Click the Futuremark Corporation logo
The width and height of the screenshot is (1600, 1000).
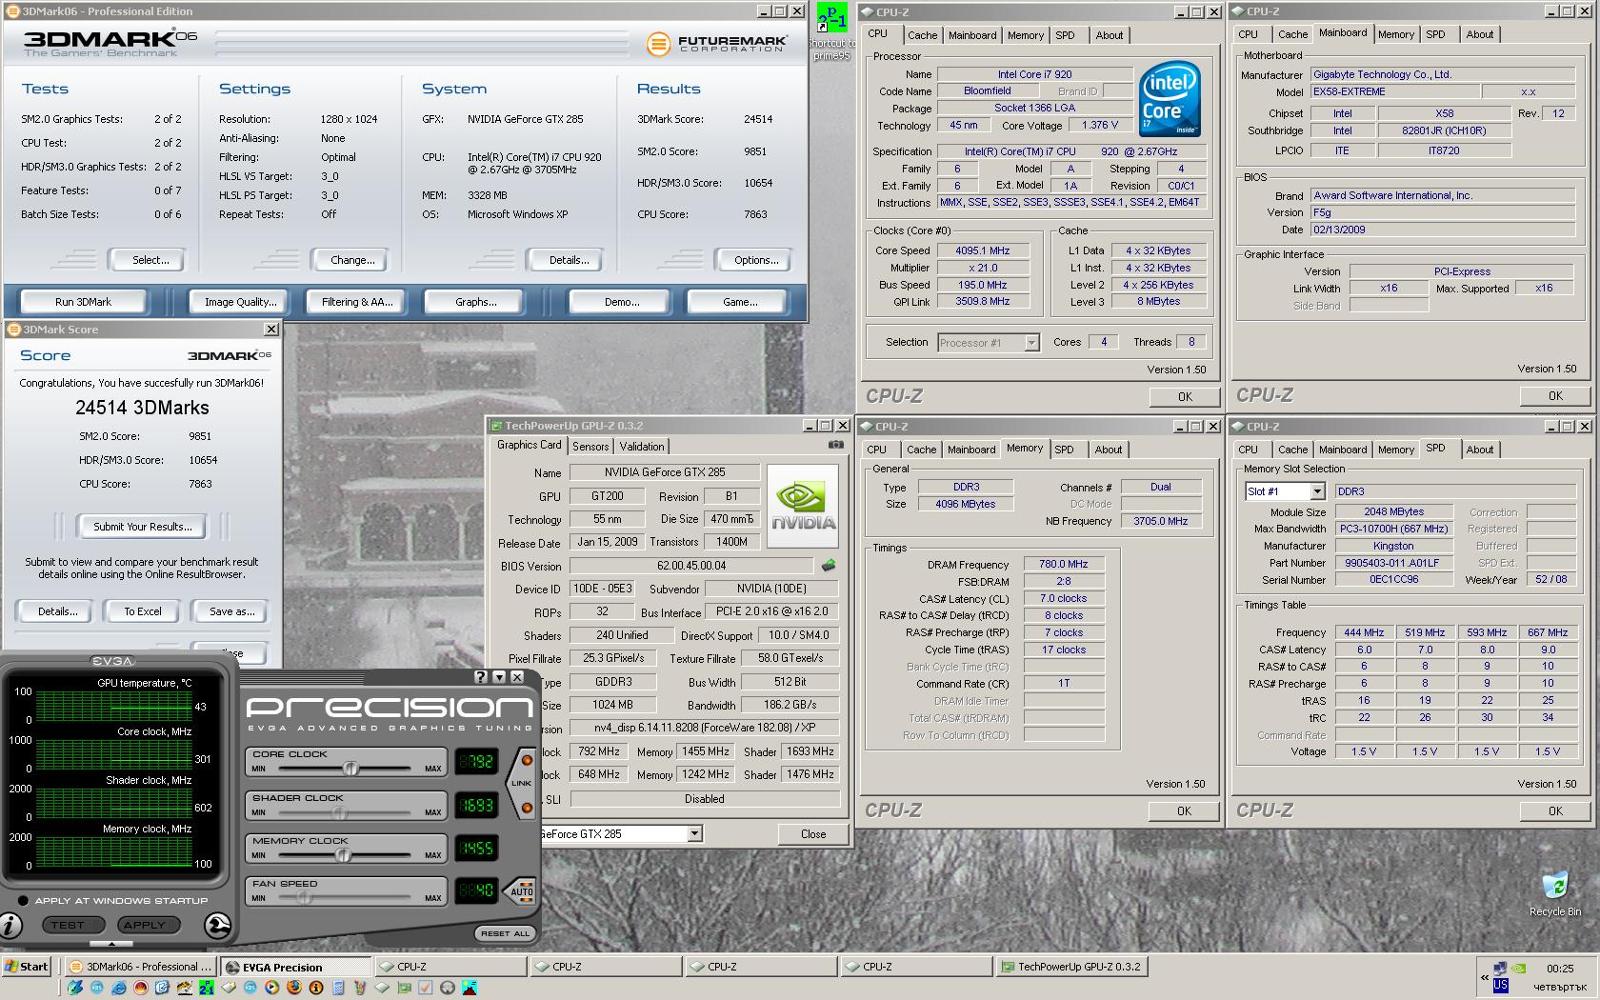(x=716, y=44)
